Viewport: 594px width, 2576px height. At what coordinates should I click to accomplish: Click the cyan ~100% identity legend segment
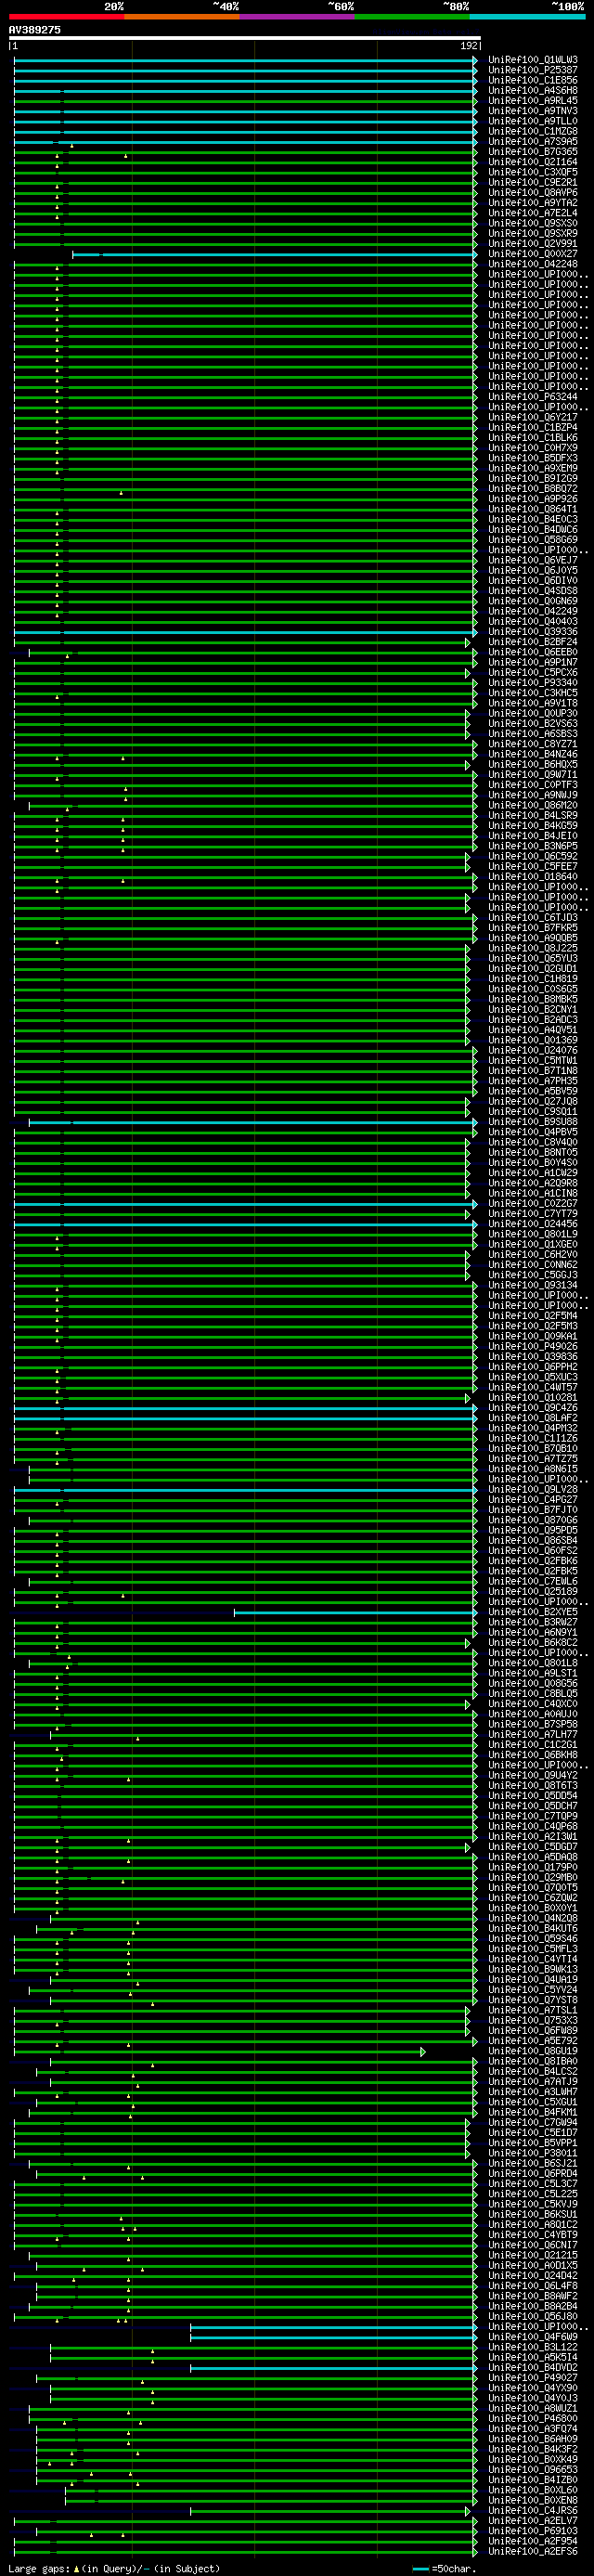click(x=527, y=17)
